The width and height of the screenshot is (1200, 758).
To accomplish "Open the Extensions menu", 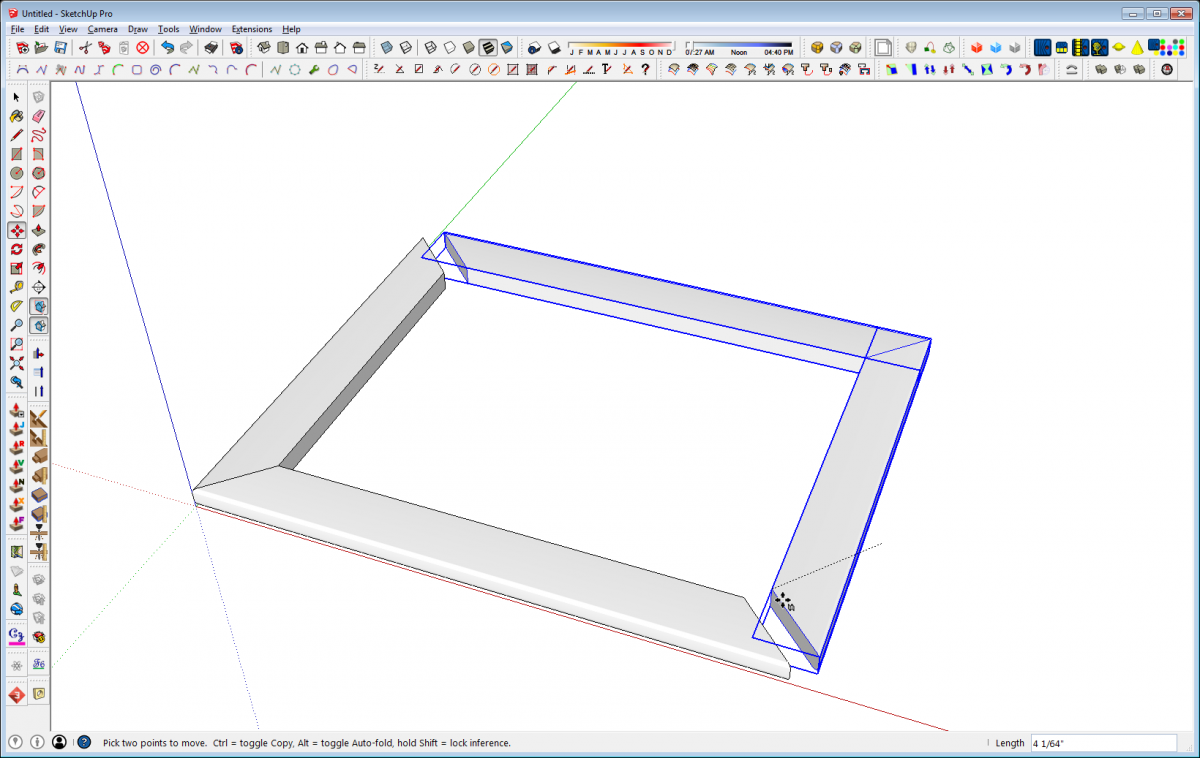I will [251, 29].
